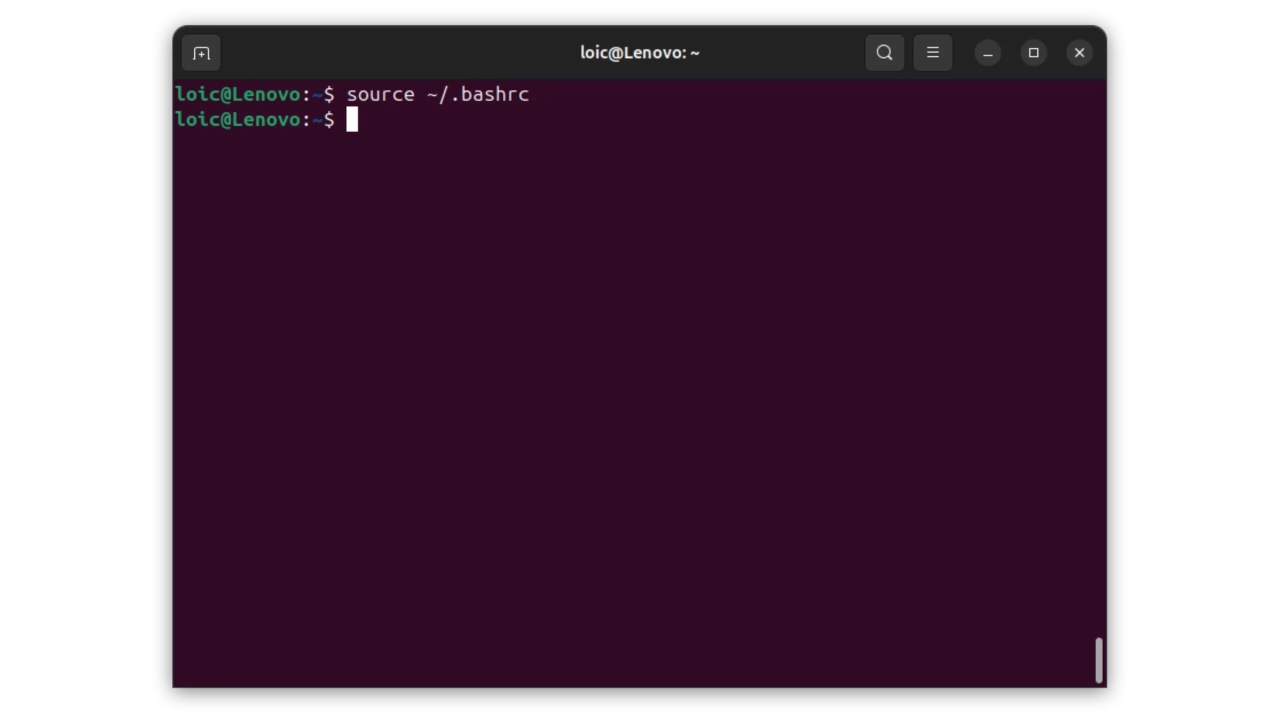Minimize the terminal window
1280x720 pixels.
click(x=987, y=53)
